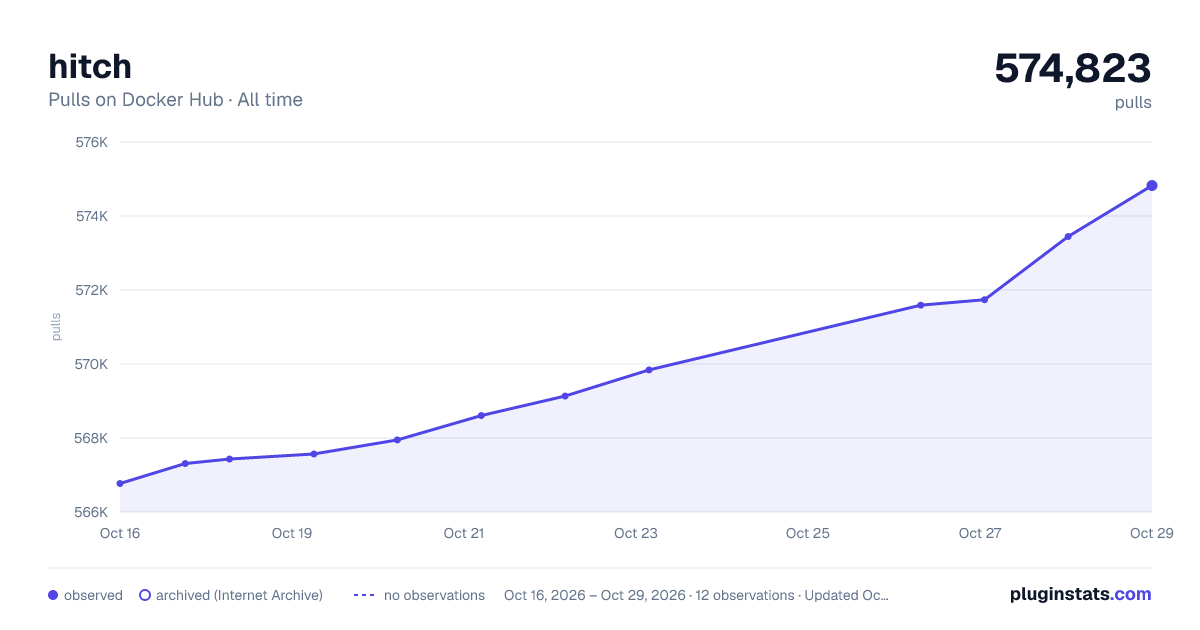Click the '572K' axis label

(x=92, y=290)
